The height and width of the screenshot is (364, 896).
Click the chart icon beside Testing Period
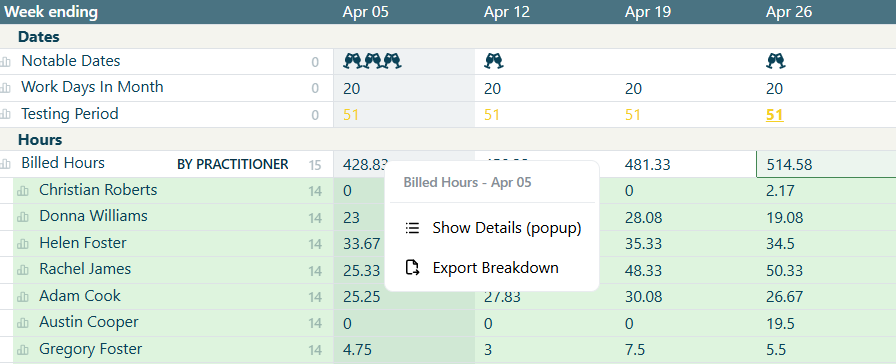coord(6,115)
